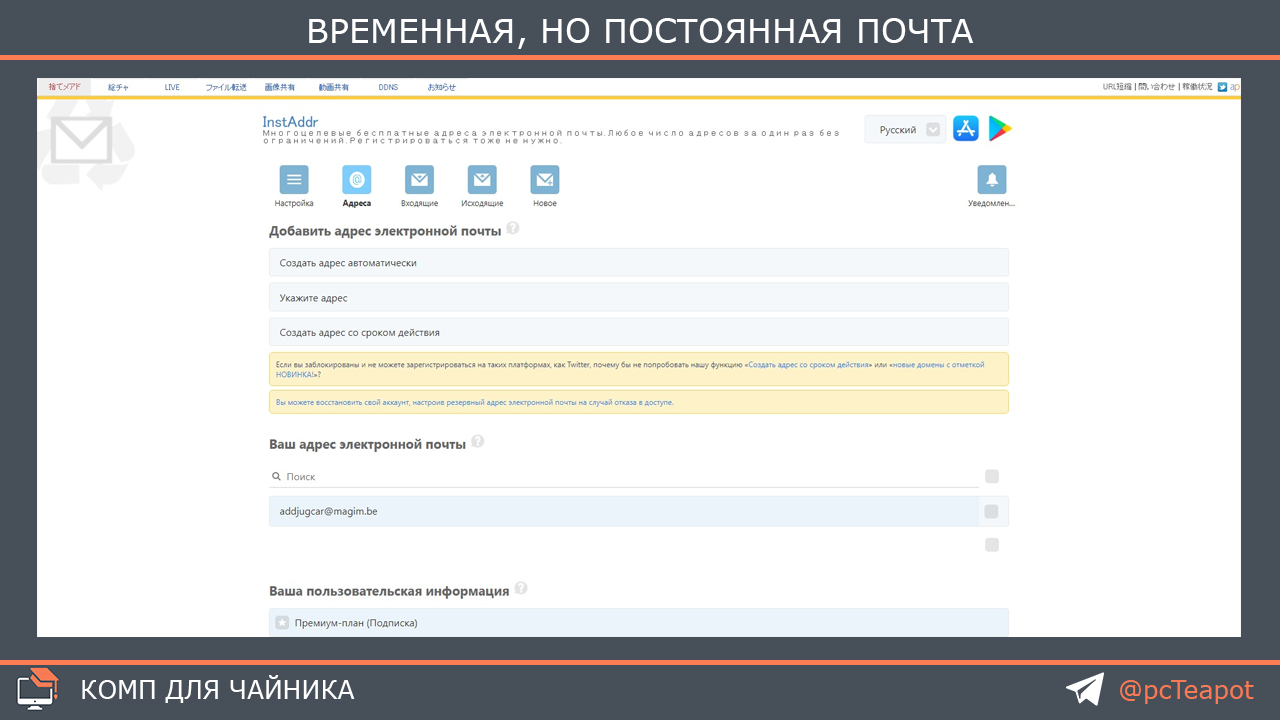Click the InstAddr site title
This screenshot has width=1280, height=720.
click(x=290, y=122)
